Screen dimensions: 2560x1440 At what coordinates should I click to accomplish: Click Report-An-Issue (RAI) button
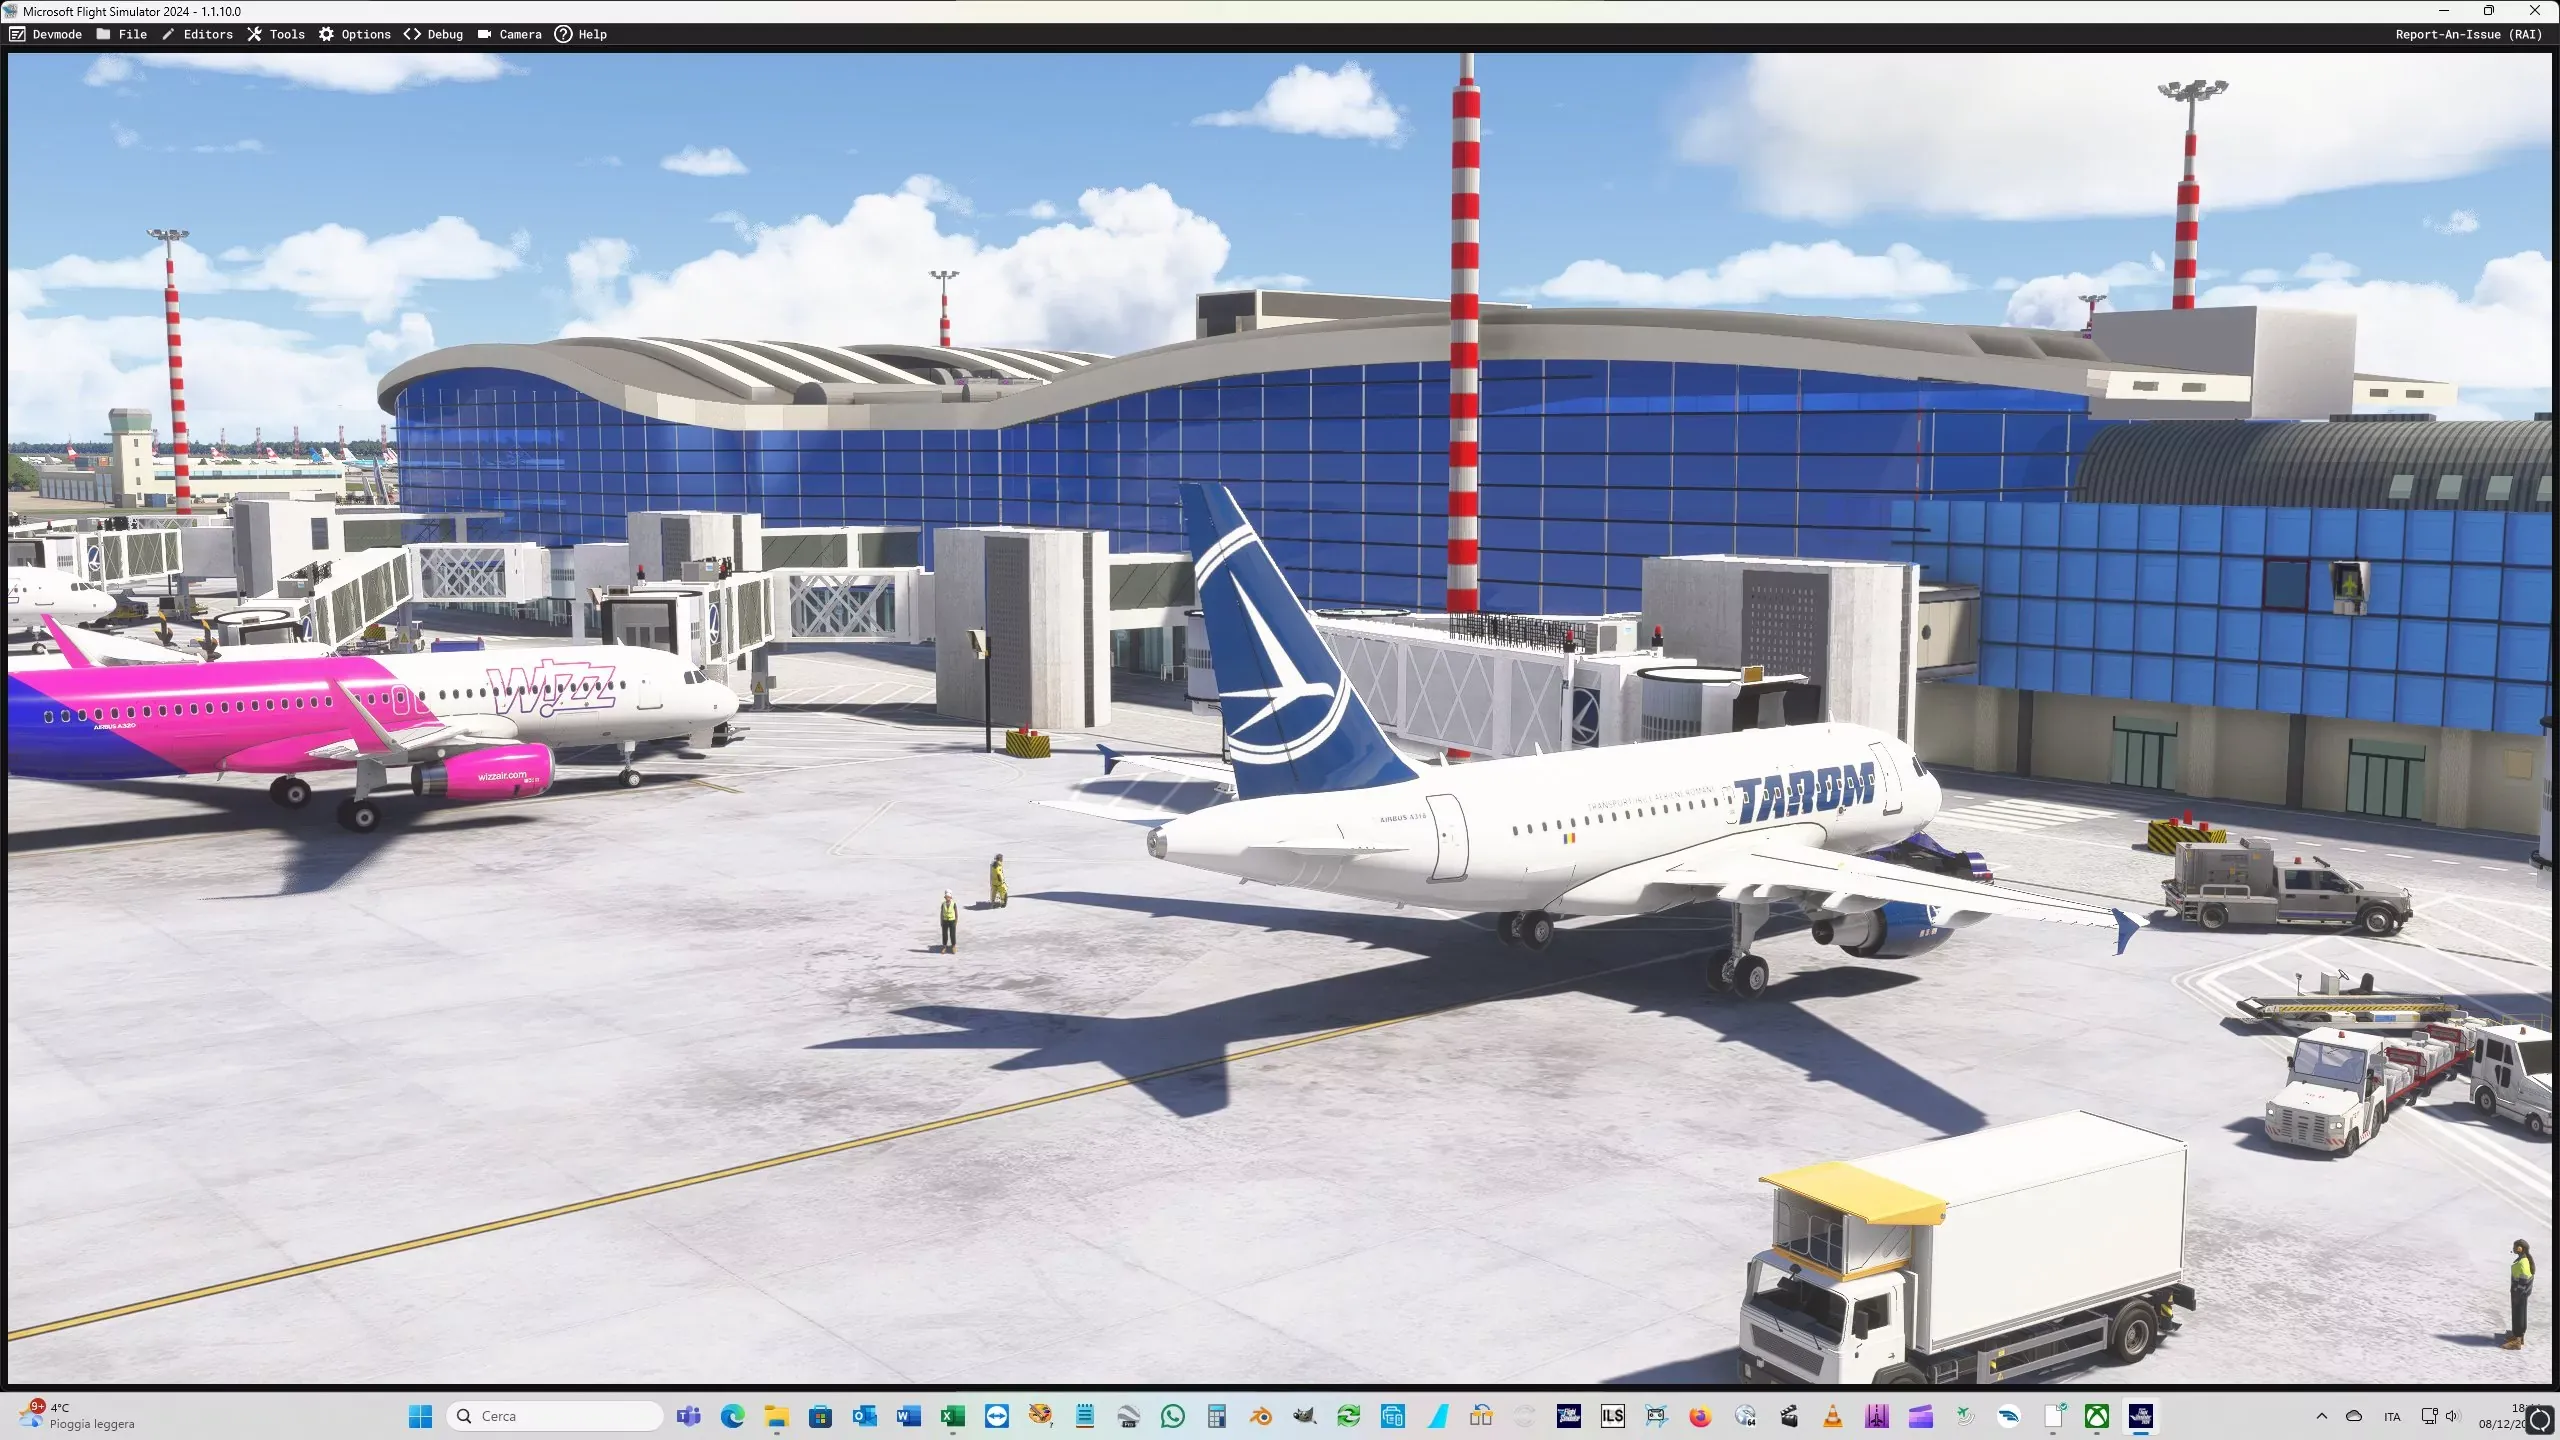[x=2468, y=34]
